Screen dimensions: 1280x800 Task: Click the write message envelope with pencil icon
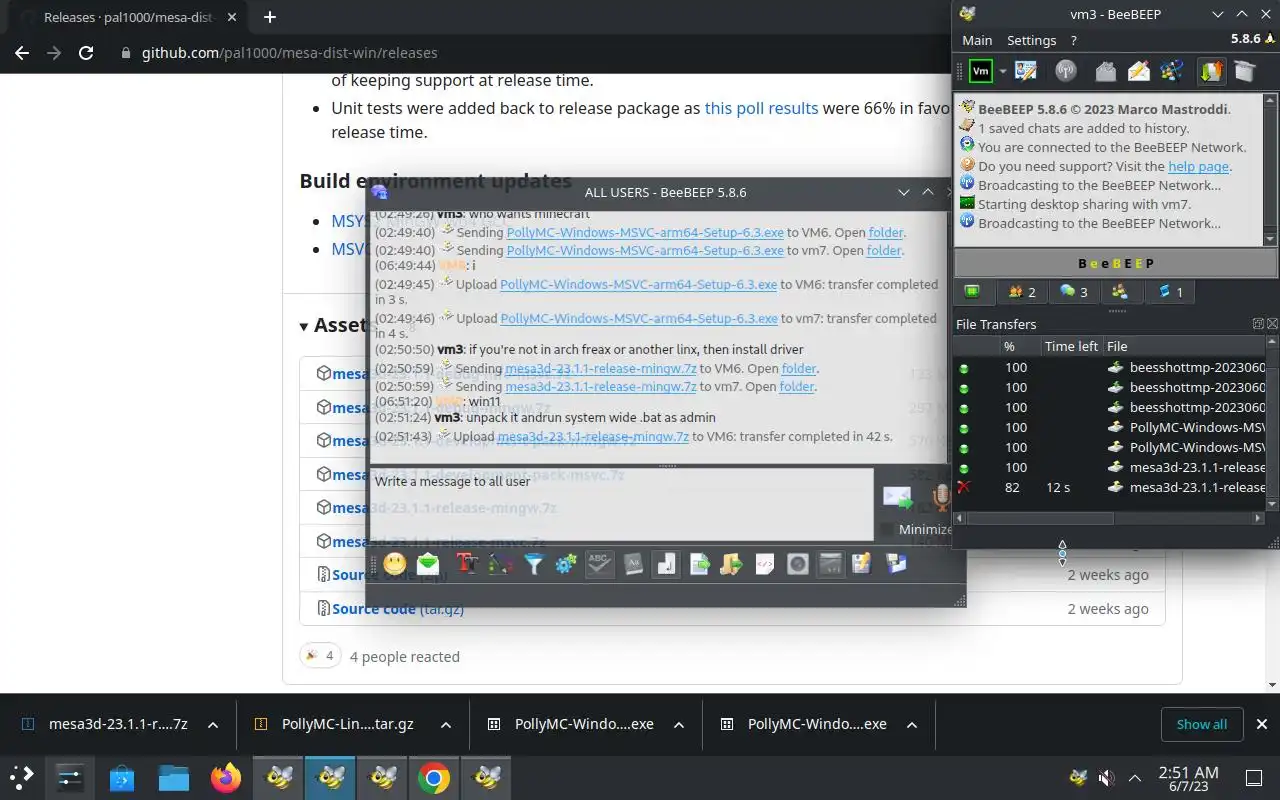tap(1139, 71)
